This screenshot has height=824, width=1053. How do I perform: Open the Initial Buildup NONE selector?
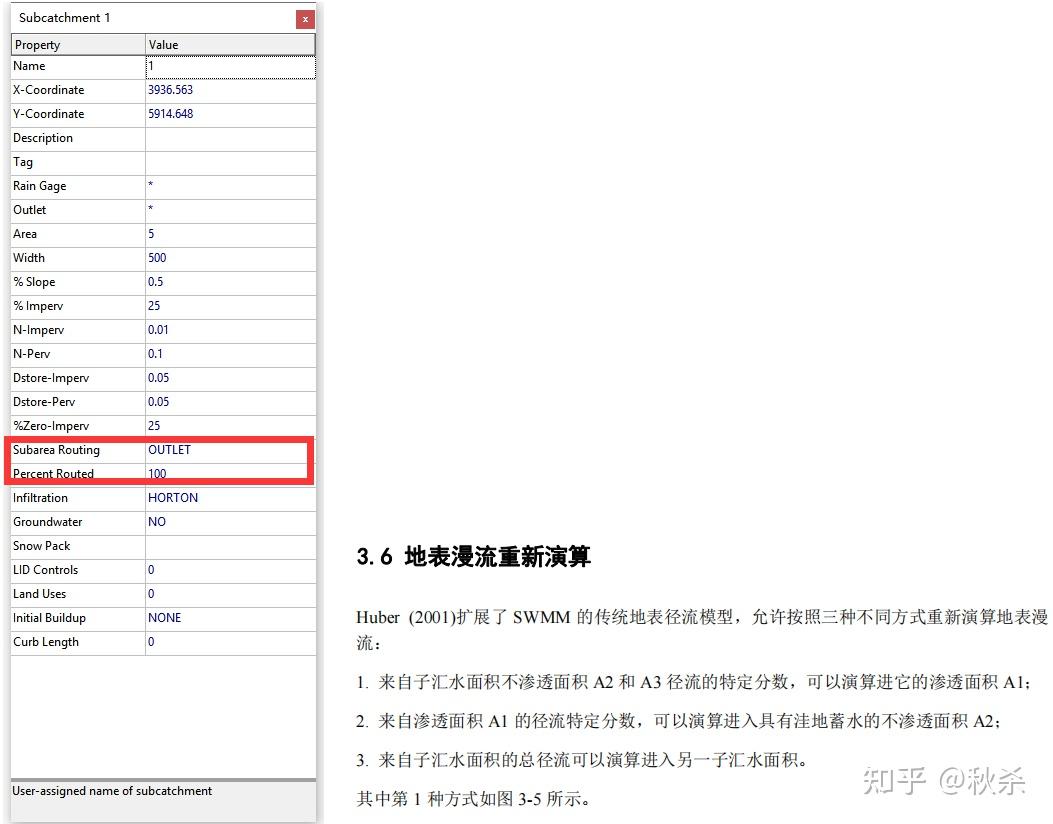[x=230, y=618]
